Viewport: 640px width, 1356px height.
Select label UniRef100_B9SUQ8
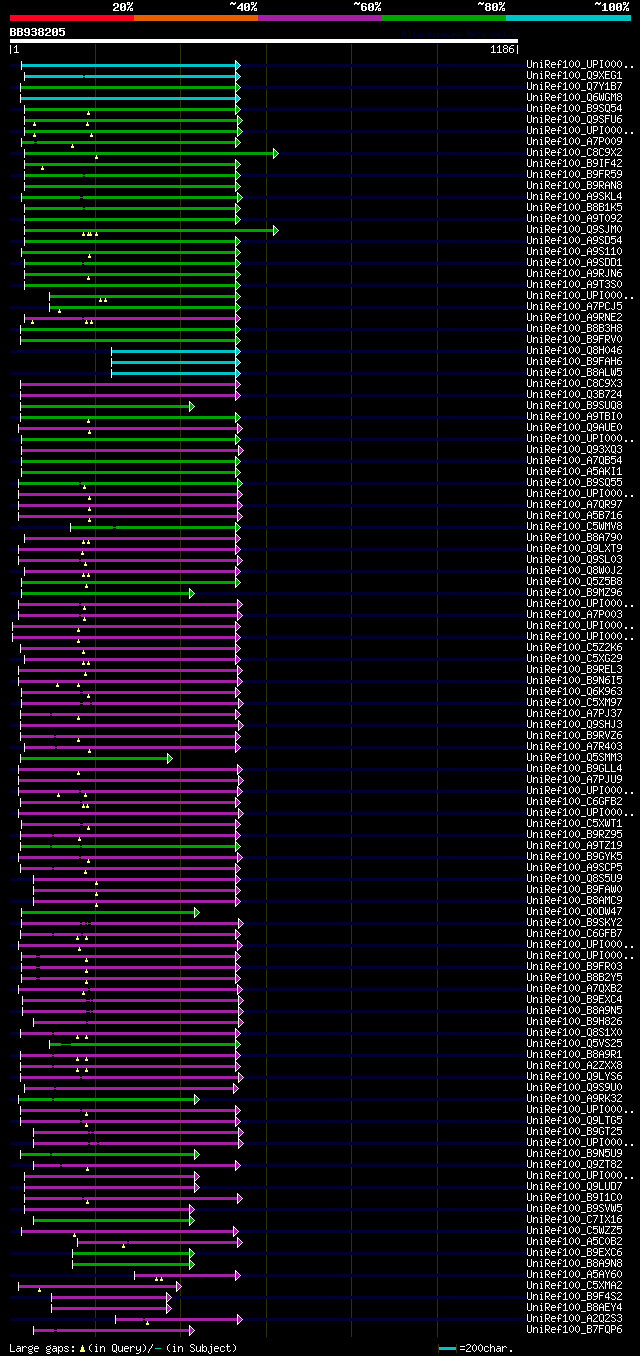574,406
